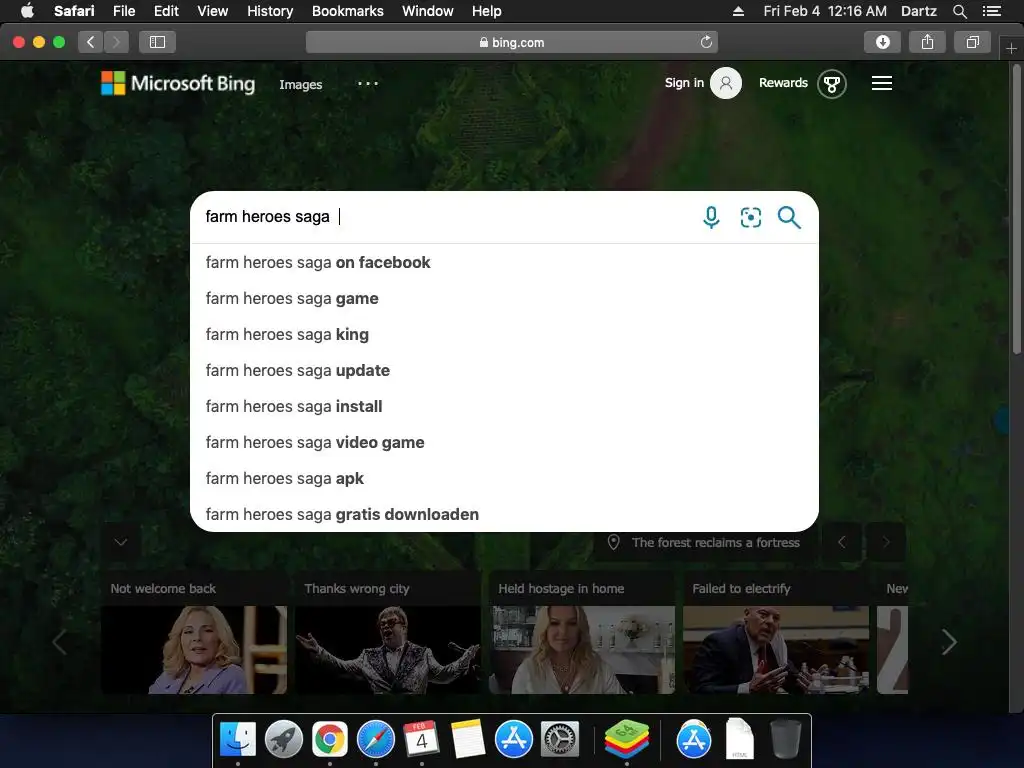Open Finder in the Dock
Viewport: 1024px width, 768px height.
click(238, 739)
